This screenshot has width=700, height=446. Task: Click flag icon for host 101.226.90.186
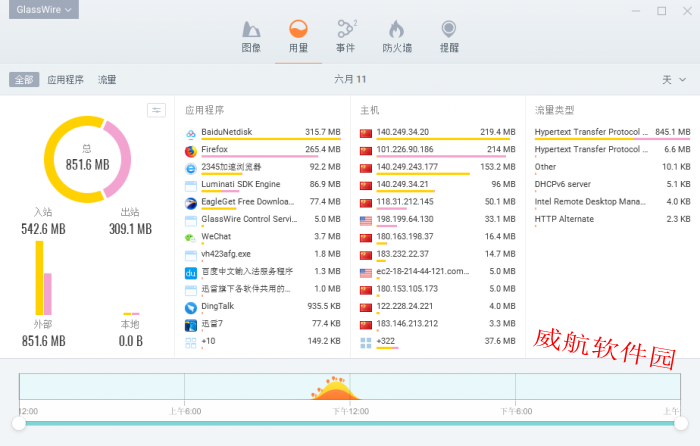pyautogui.click(x=366, y=151)
